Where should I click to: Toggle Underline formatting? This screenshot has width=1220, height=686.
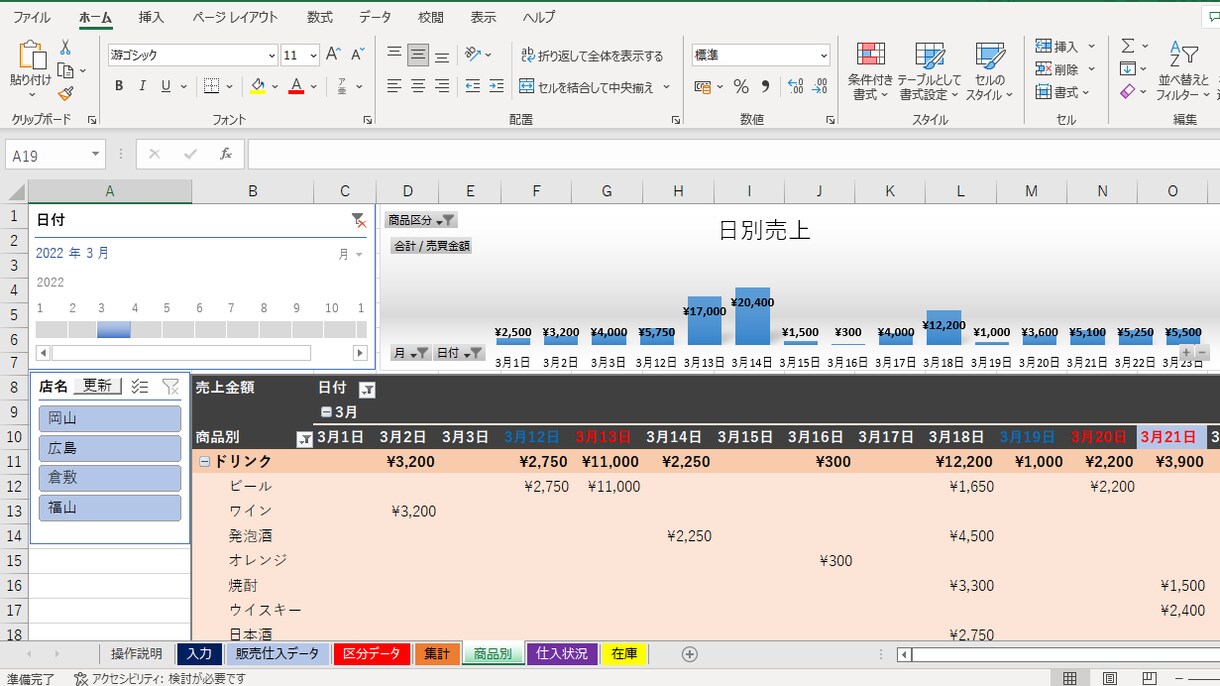point(166,86)
